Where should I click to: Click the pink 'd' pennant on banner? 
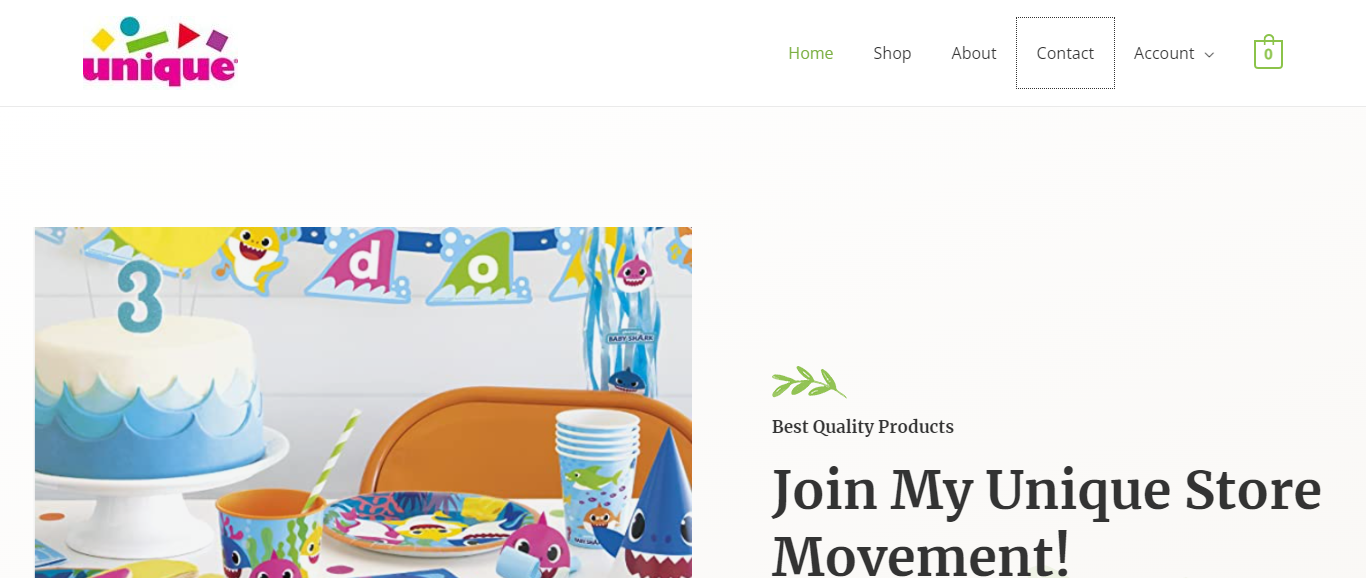(x=358, y=265)
